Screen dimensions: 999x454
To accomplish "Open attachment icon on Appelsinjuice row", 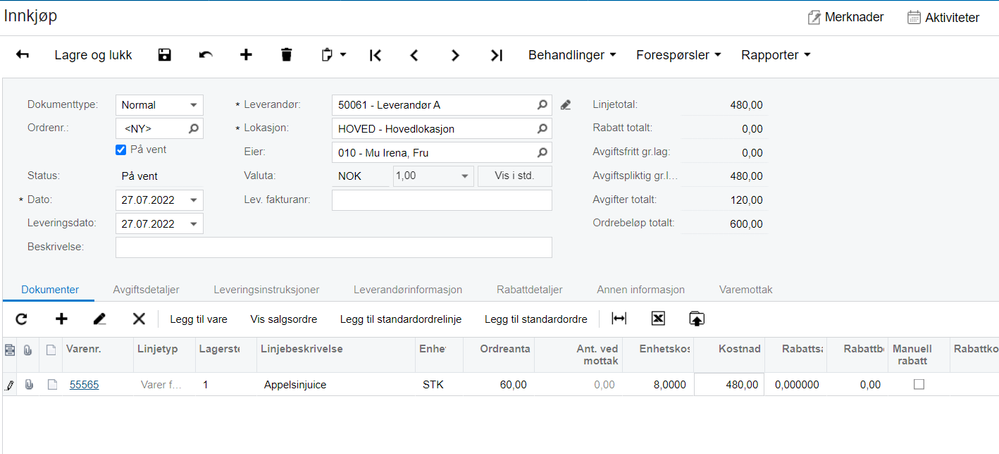I will pos(29,385).
